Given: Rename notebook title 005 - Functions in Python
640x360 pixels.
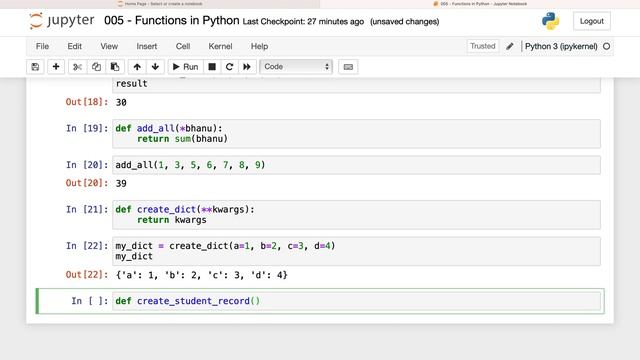Looking at the screenshot, I should [x=171, y=20].
